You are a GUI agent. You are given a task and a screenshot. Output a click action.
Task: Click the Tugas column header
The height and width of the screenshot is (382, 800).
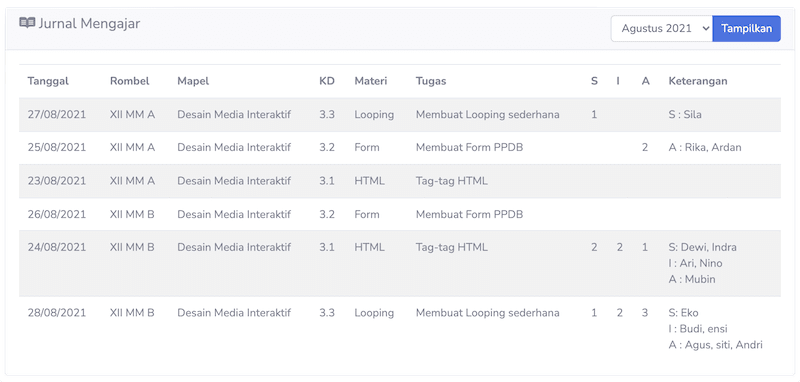(431, 81)
